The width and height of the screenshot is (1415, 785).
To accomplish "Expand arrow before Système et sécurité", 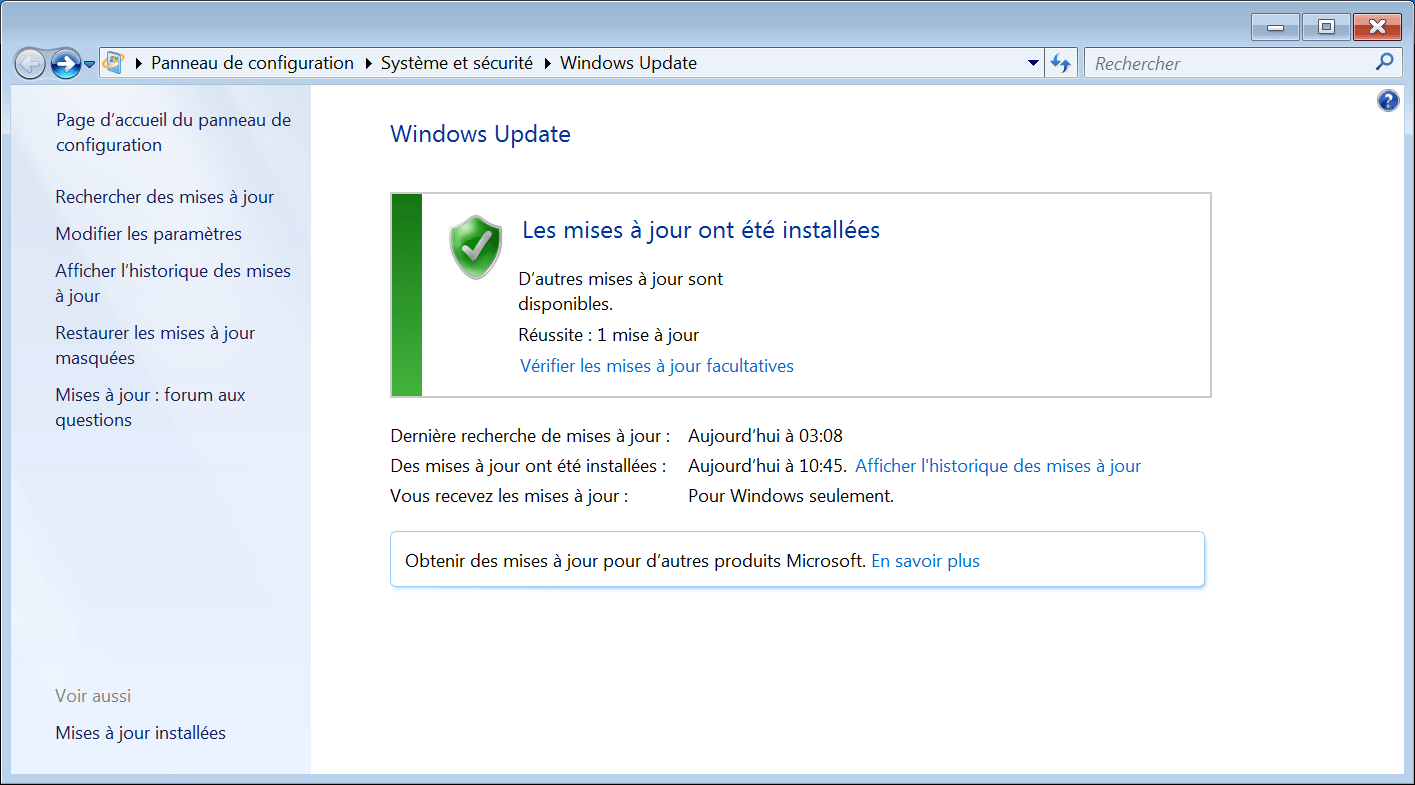I will (368, 63).
